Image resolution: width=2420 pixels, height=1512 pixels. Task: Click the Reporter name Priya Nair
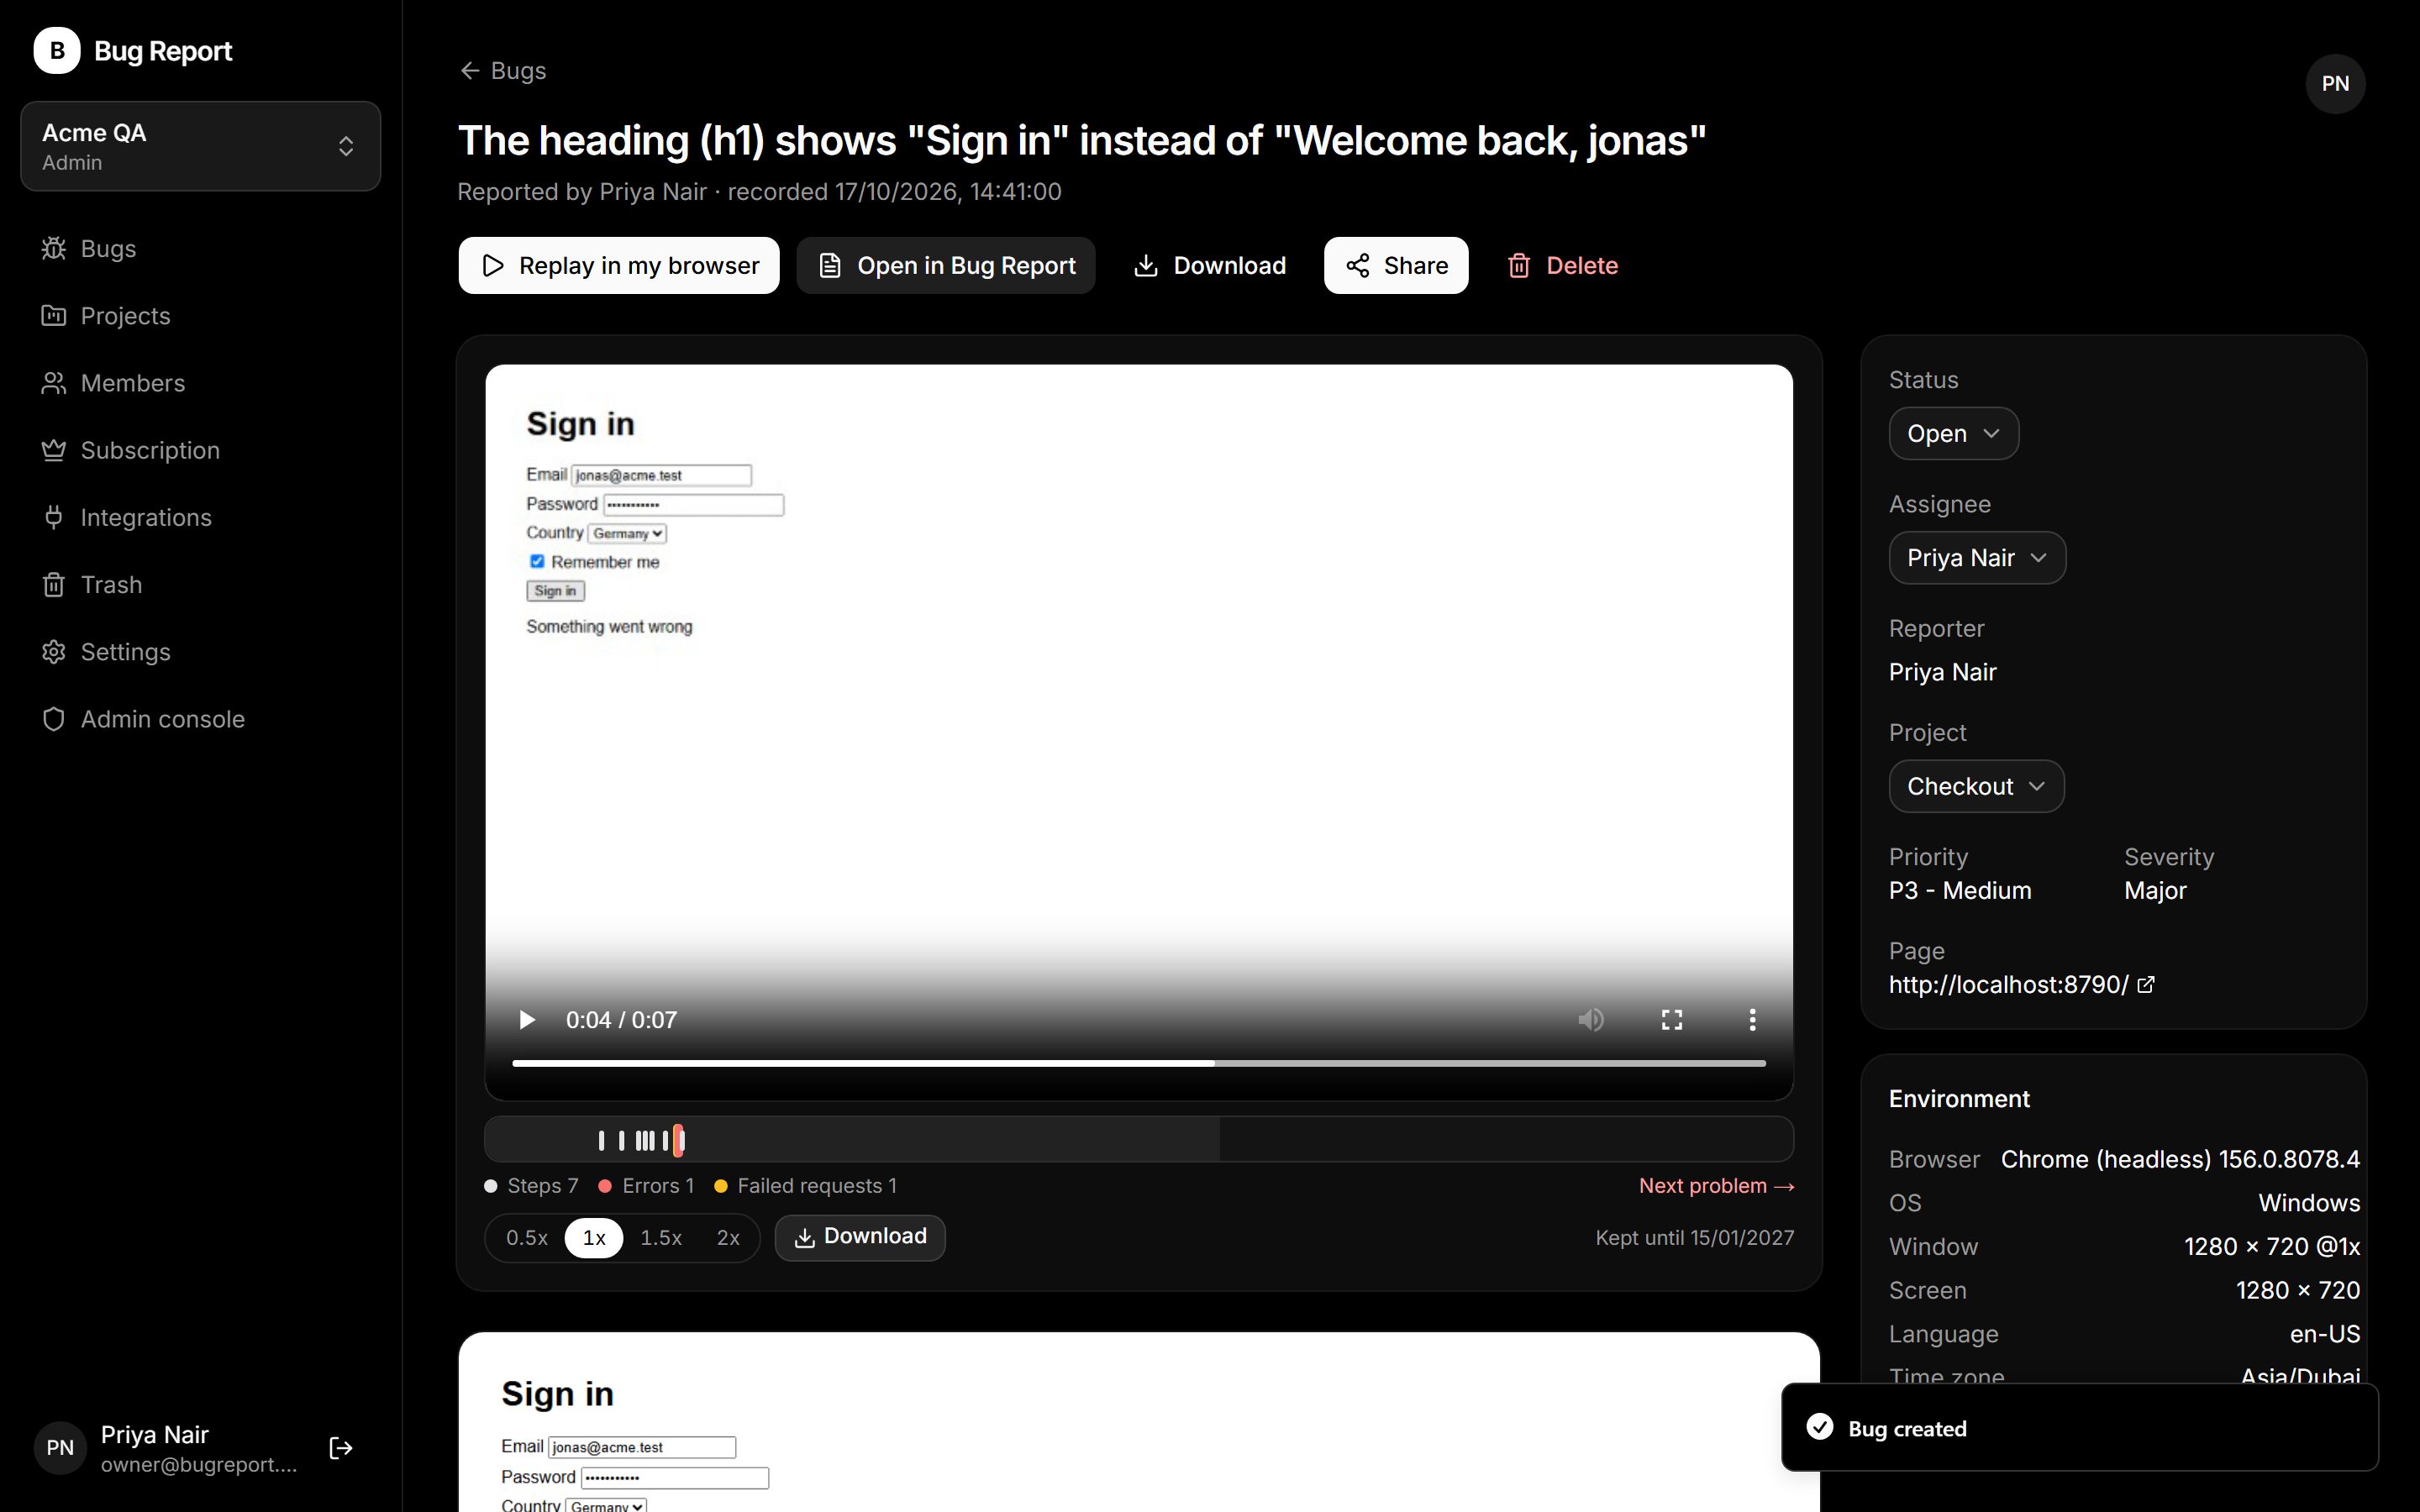click(1942, 672)
